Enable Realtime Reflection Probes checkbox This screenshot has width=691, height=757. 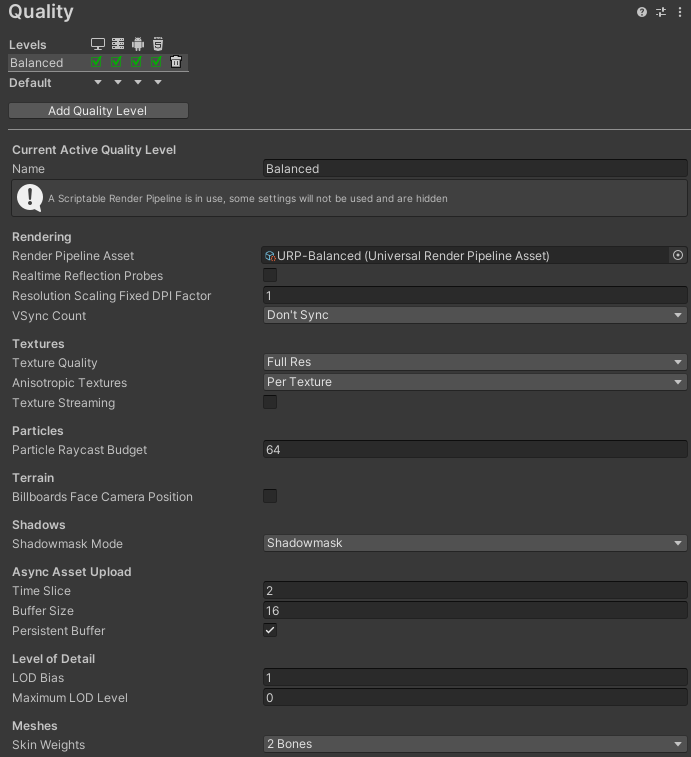click(270, 275)
